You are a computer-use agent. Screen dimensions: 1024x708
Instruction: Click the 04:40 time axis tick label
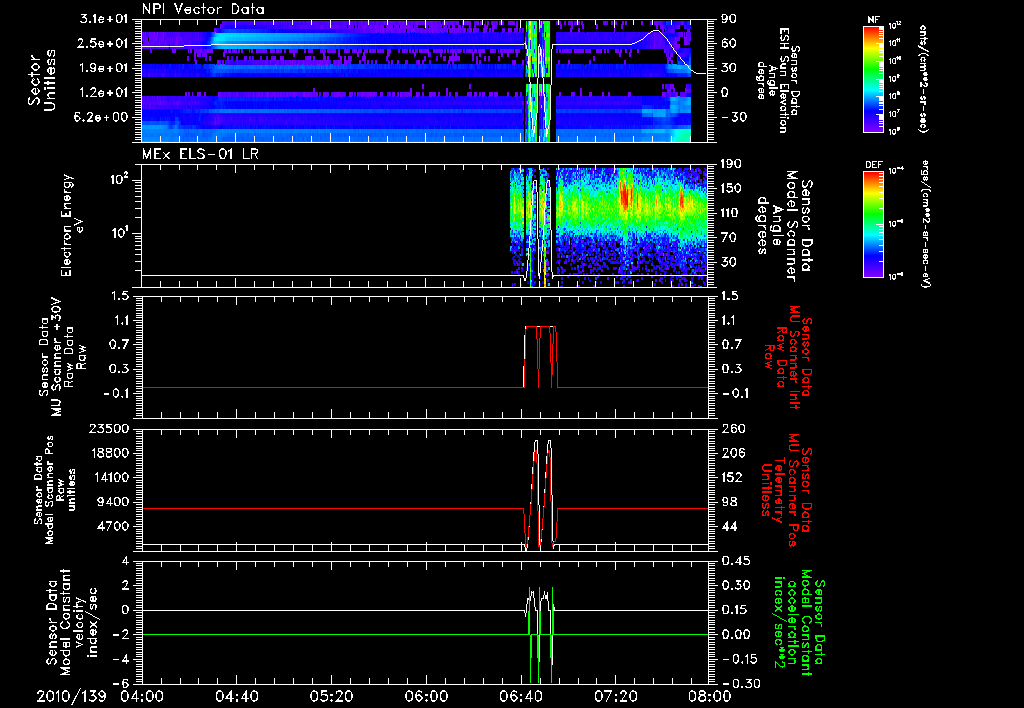tap(236, 697)
